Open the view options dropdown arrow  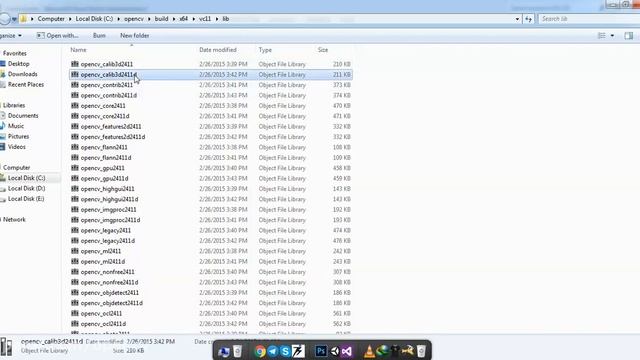tap(612, 36)
